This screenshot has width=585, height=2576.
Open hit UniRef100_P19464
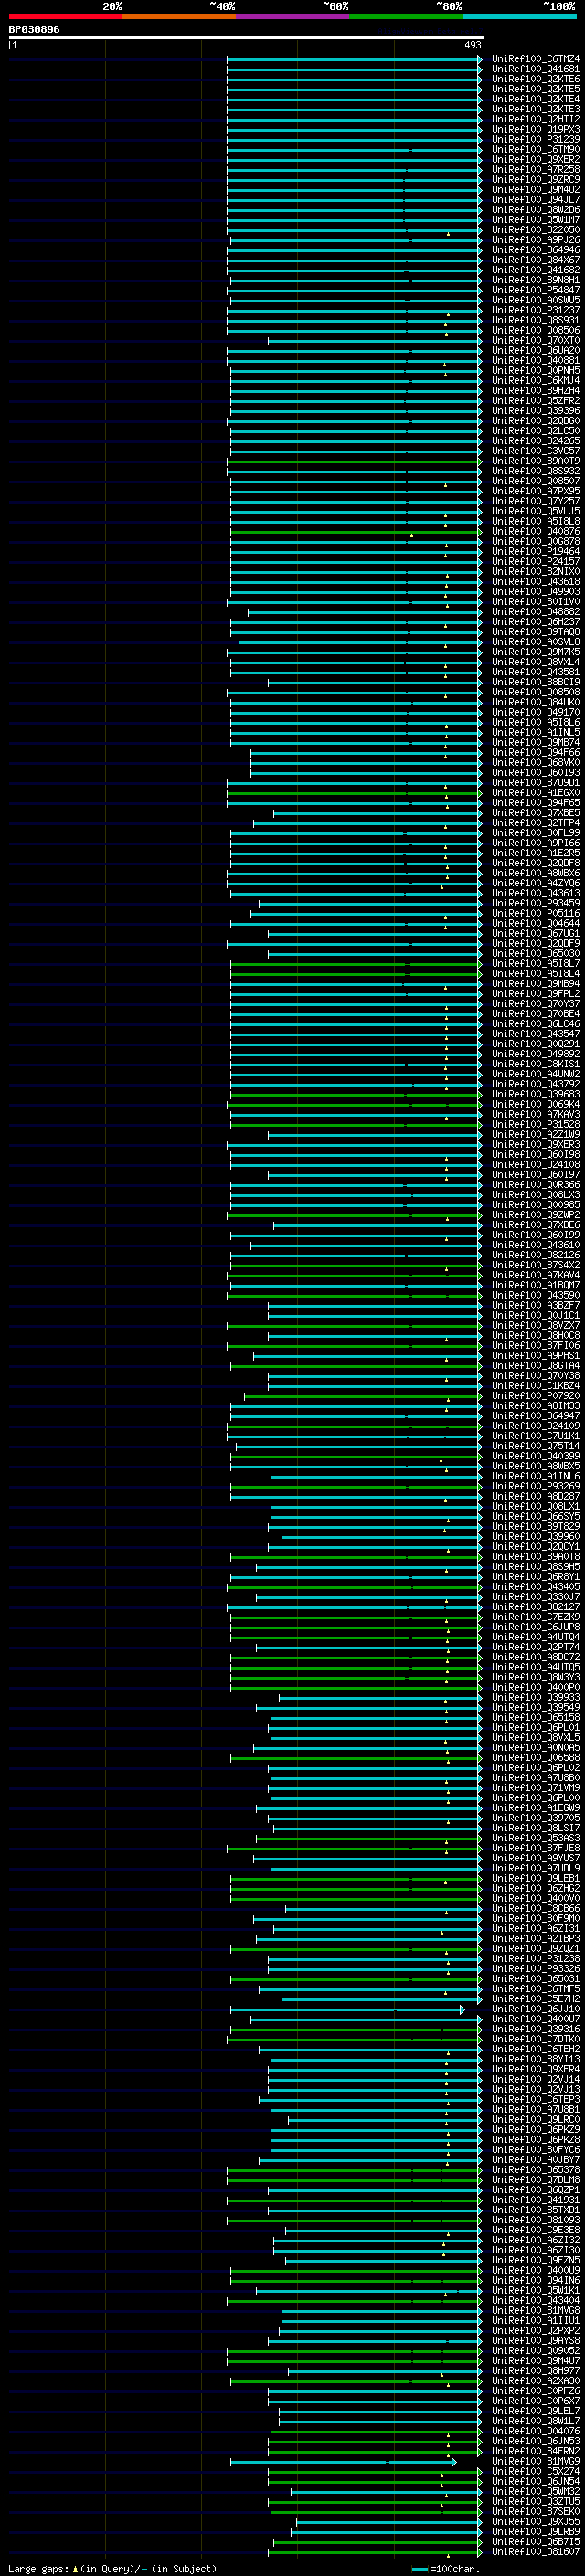tap(536, 552)
